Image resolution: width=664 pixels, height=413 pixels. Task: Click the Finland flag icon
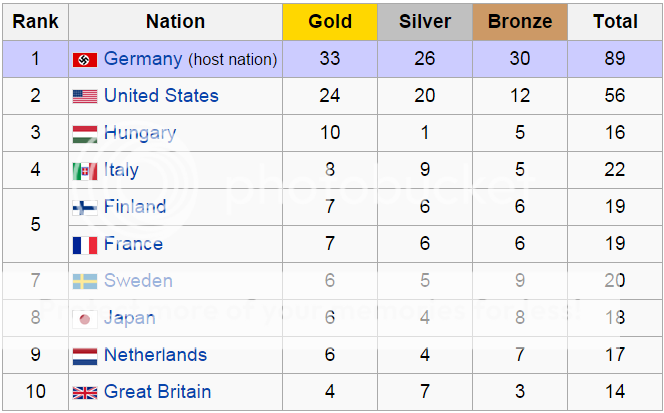point(85,208)
